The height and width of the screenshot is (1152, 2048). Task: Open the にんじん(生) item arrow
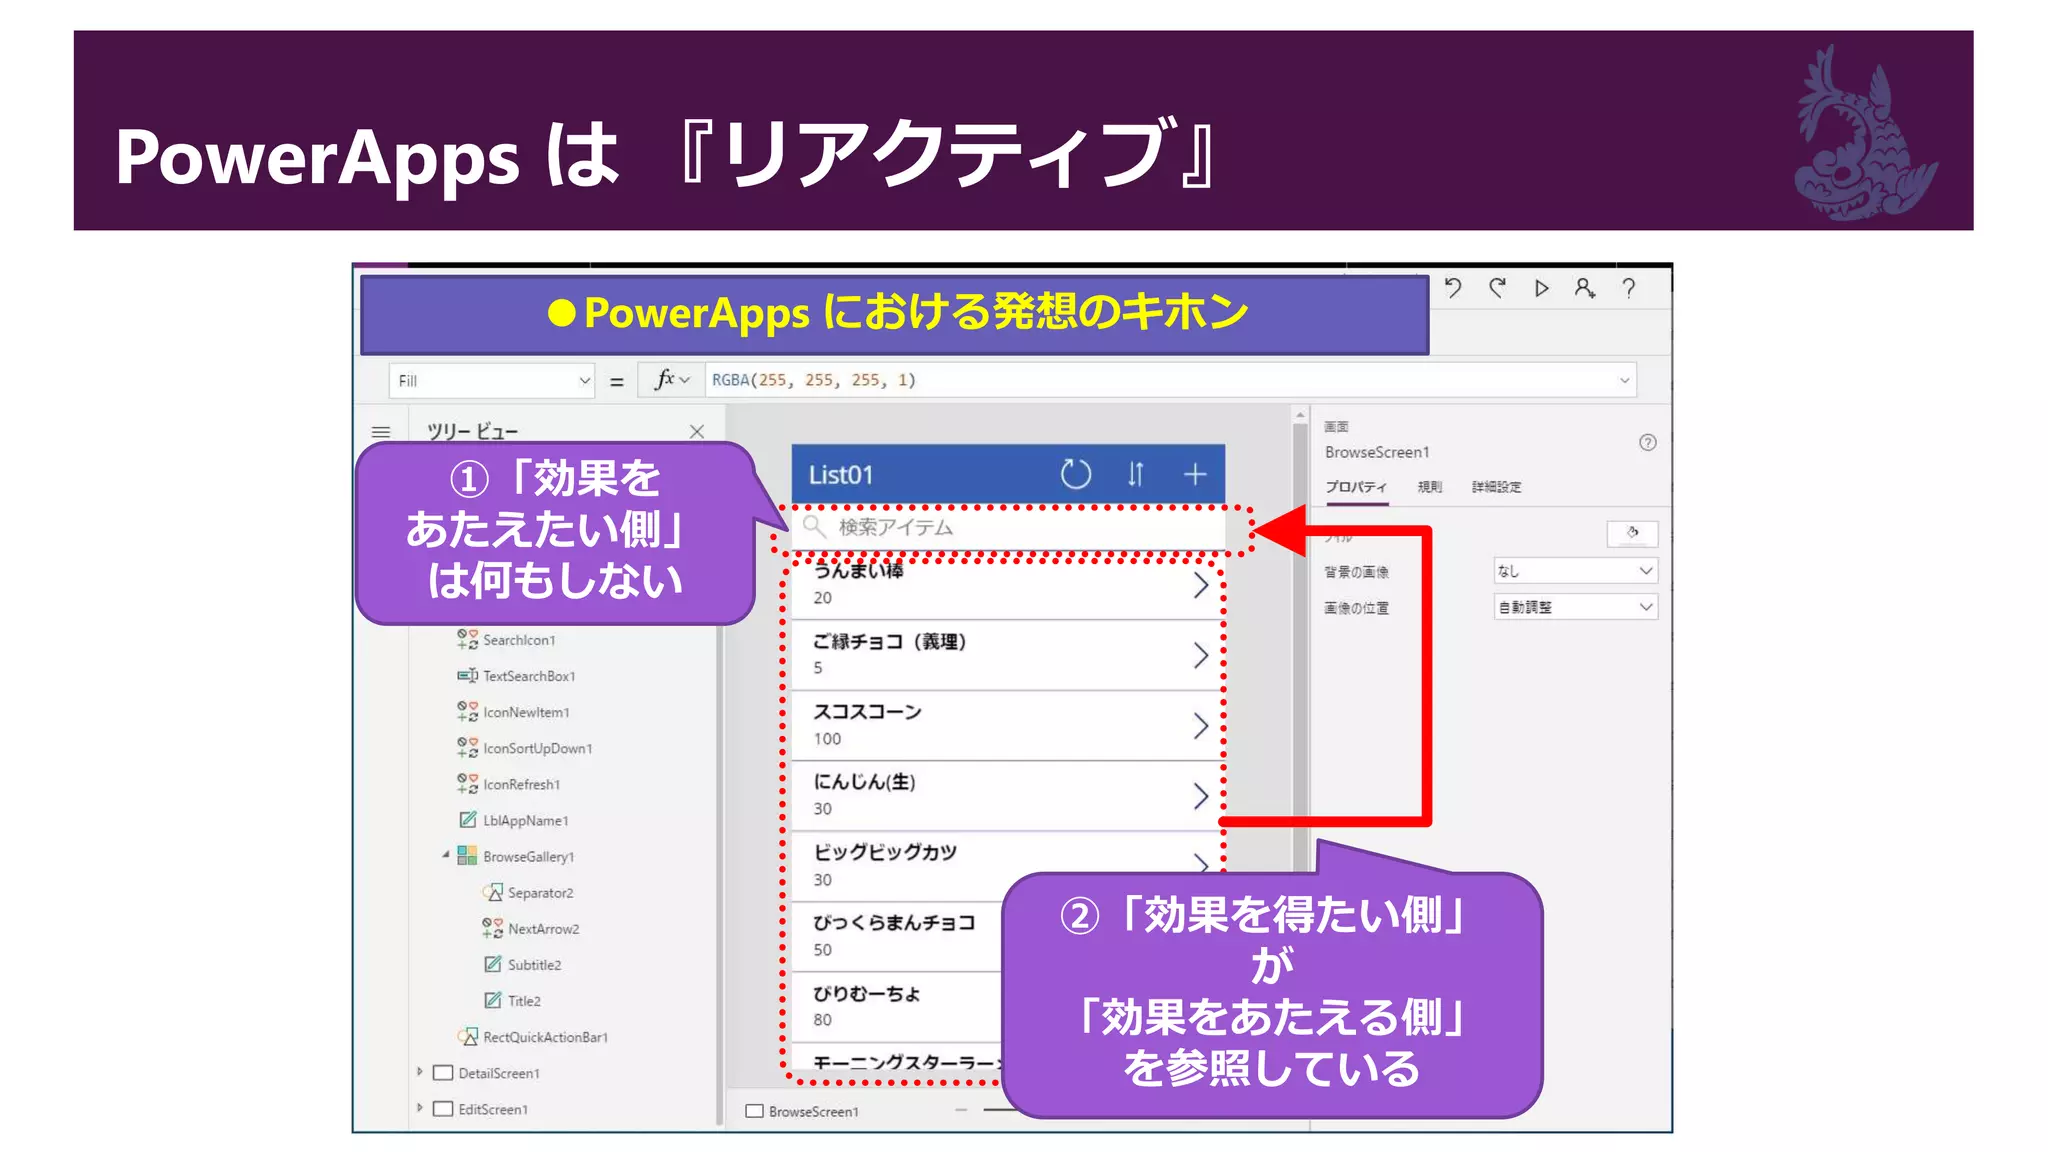[1201, 796]
